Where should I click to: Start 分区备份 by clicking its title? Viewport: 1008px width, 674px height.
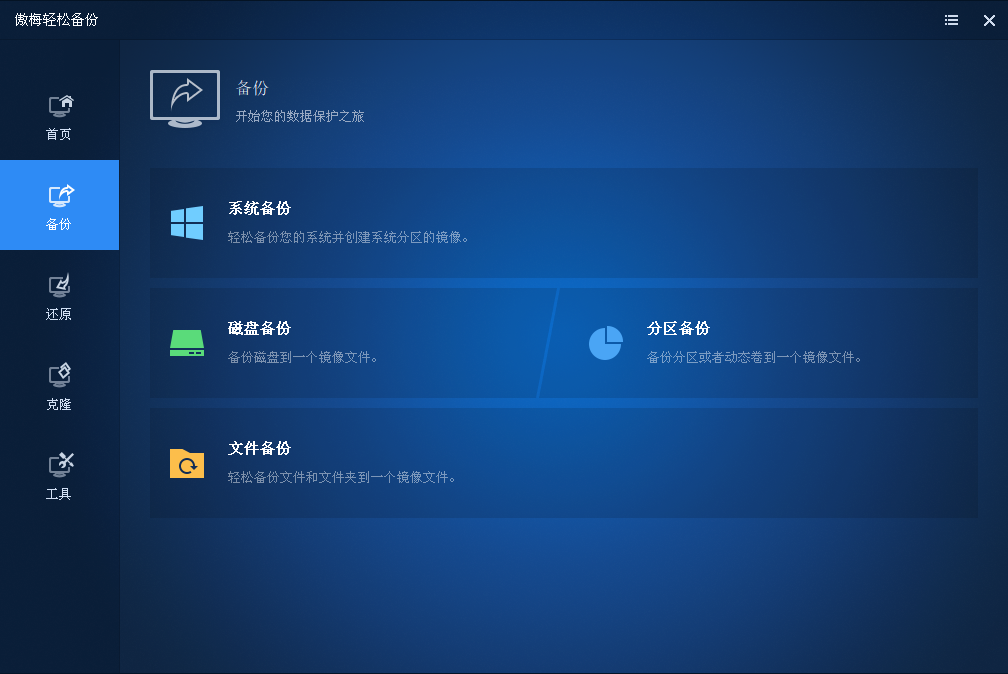click(x=678, y=329)
